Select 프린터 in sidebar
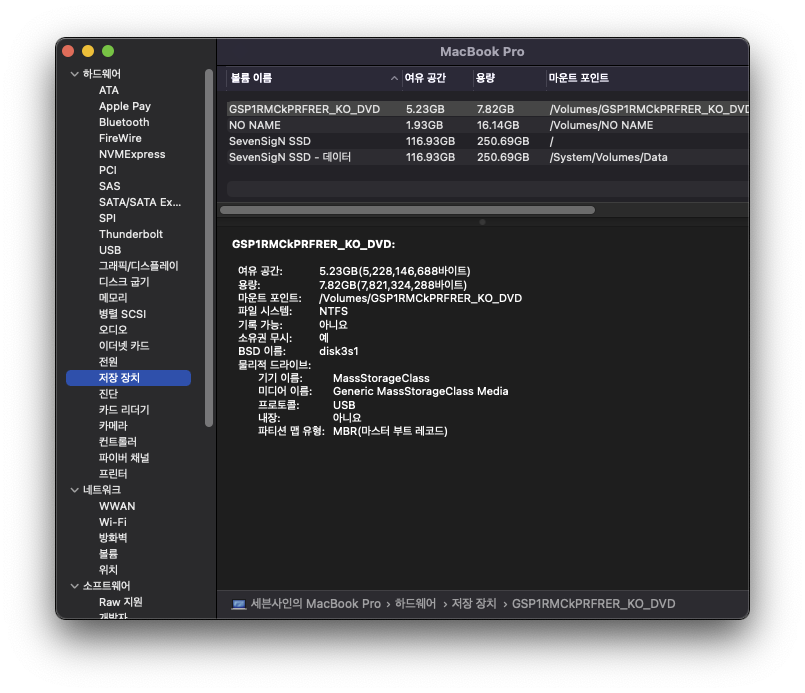This screenshot has height=693, width=805. [x=113, y=474]
